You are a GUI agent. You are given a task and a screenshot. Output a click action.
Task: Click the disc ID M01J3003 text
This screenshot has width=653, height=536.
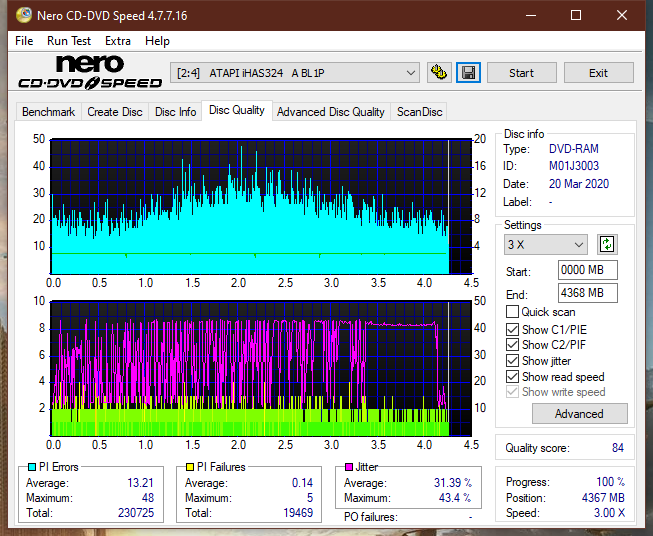573,166
